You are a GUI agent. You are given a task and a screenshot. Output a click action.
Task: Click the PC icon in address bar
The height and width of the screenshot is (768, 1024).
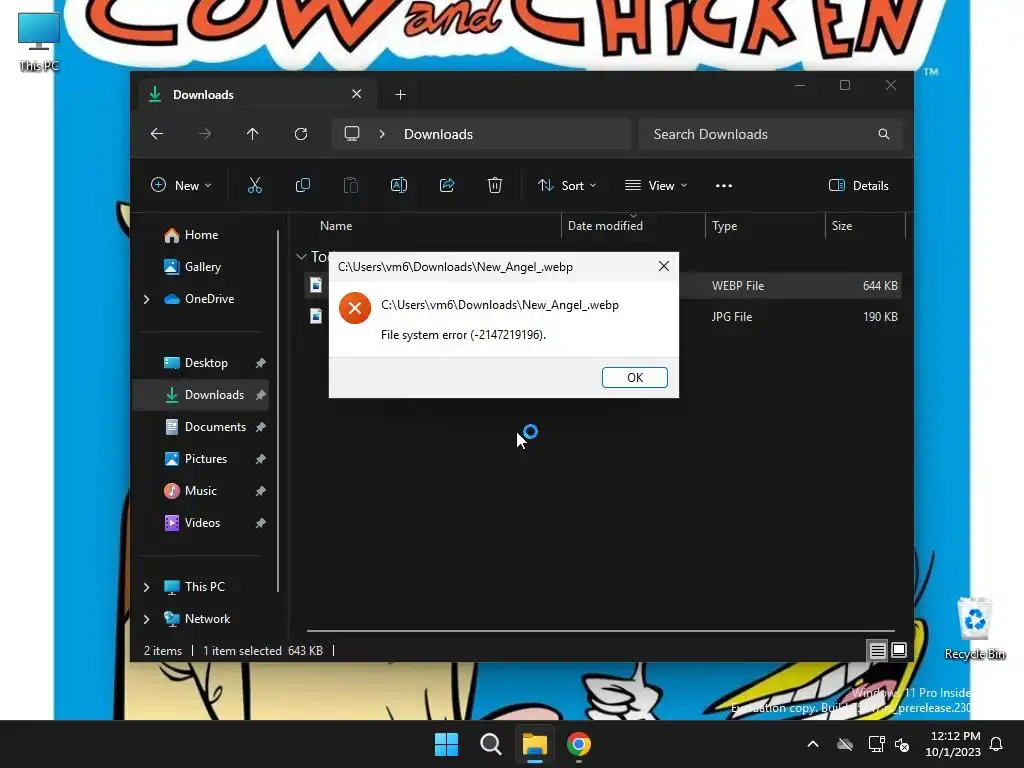tap(352, 134)
